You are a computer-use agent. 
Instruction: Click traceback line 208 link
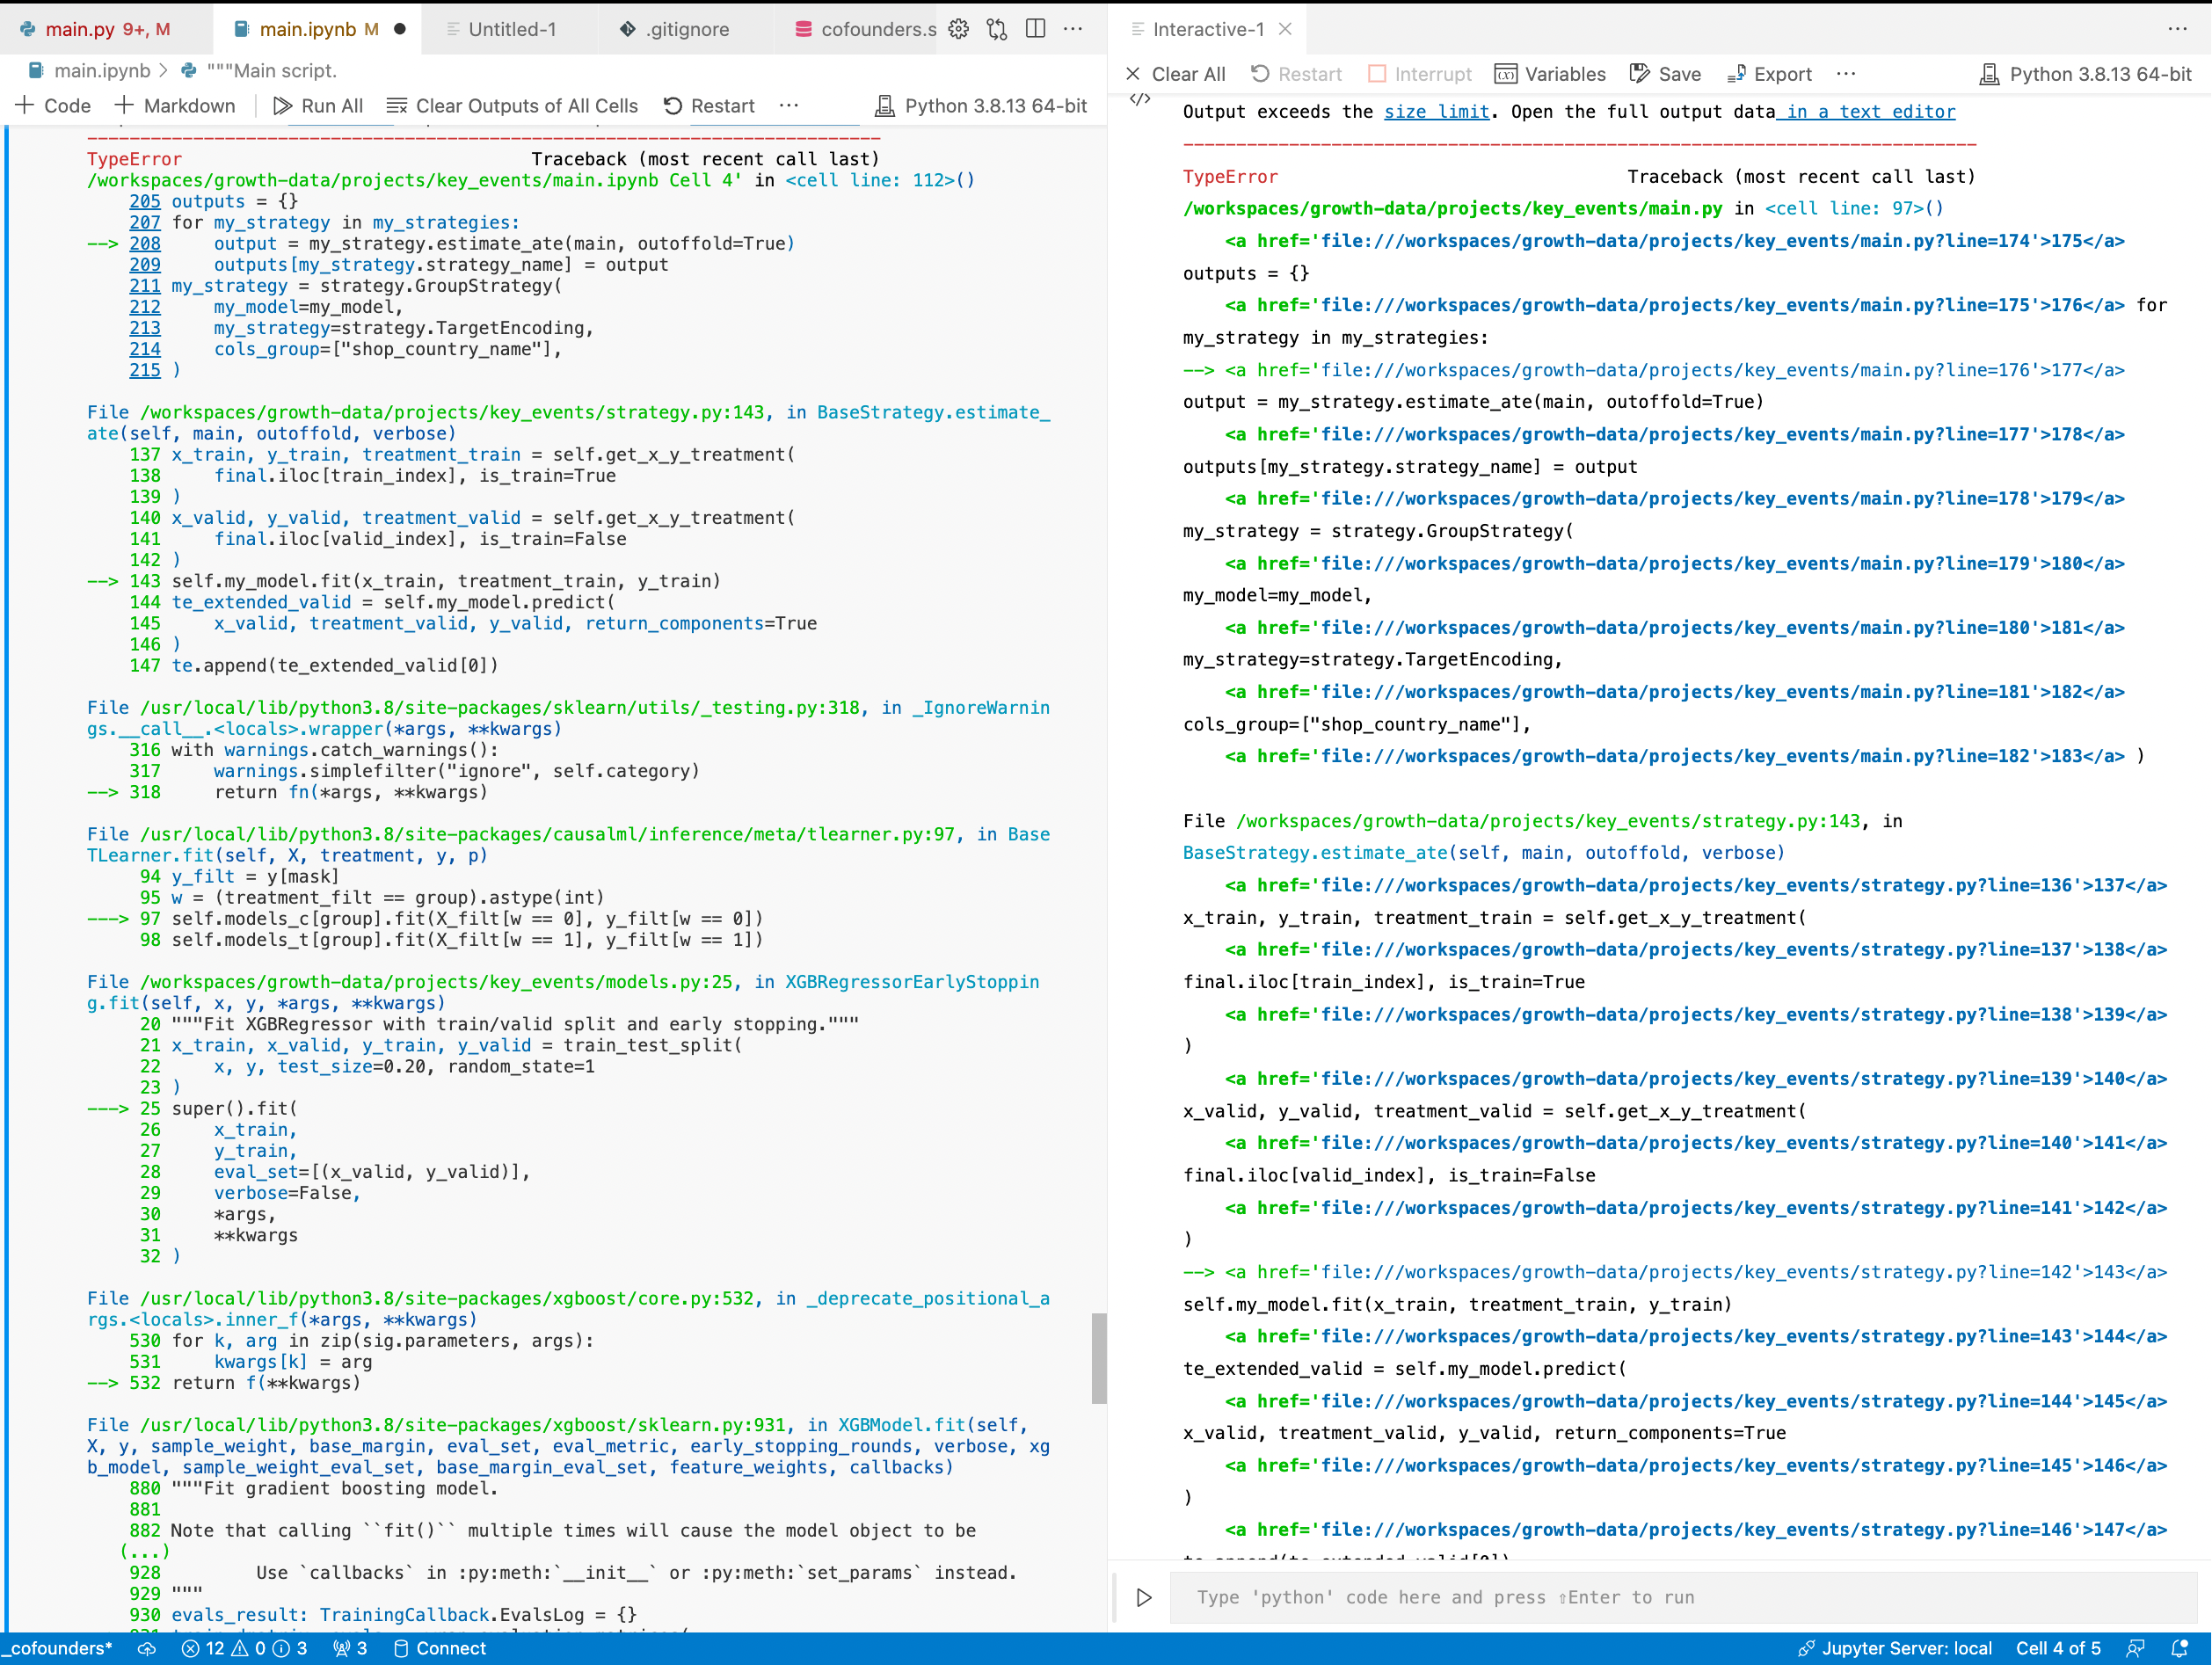144,243
